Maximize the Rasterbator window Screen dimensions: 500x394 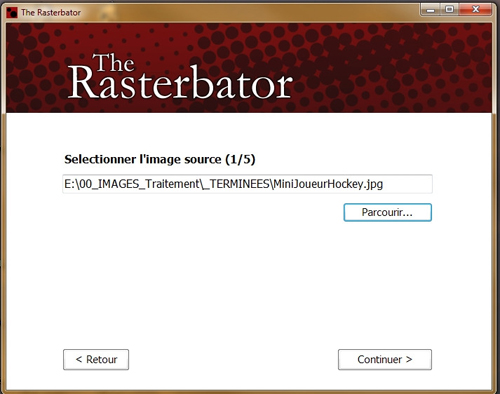point(450,10)
